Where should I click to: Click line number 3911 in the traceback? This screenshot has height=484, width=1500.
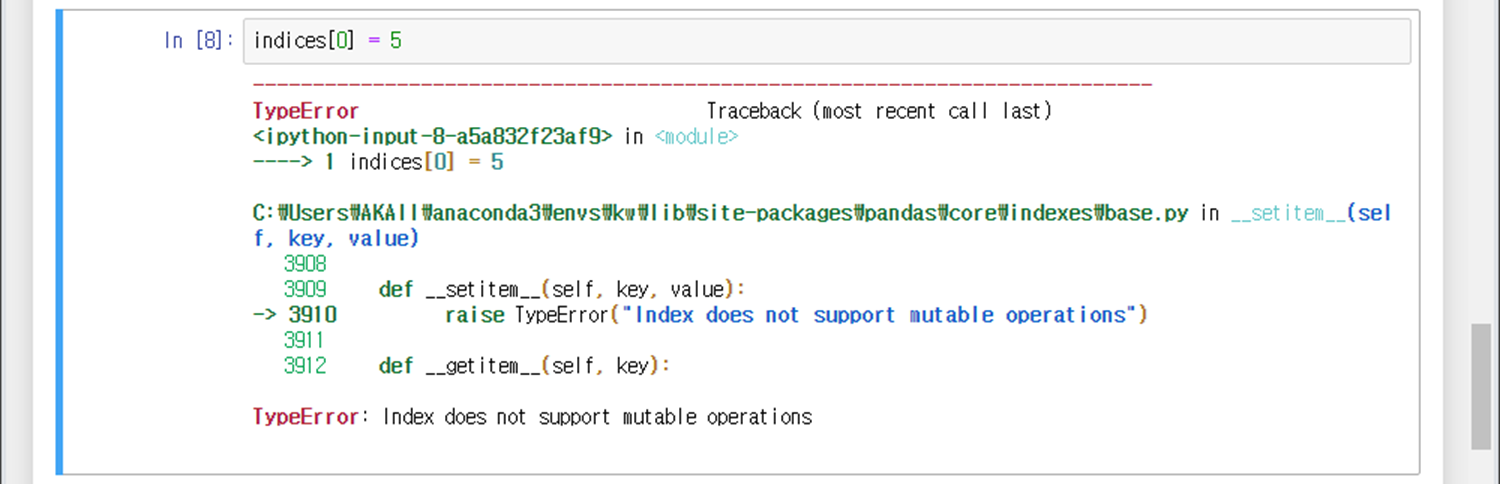point(305,341)
